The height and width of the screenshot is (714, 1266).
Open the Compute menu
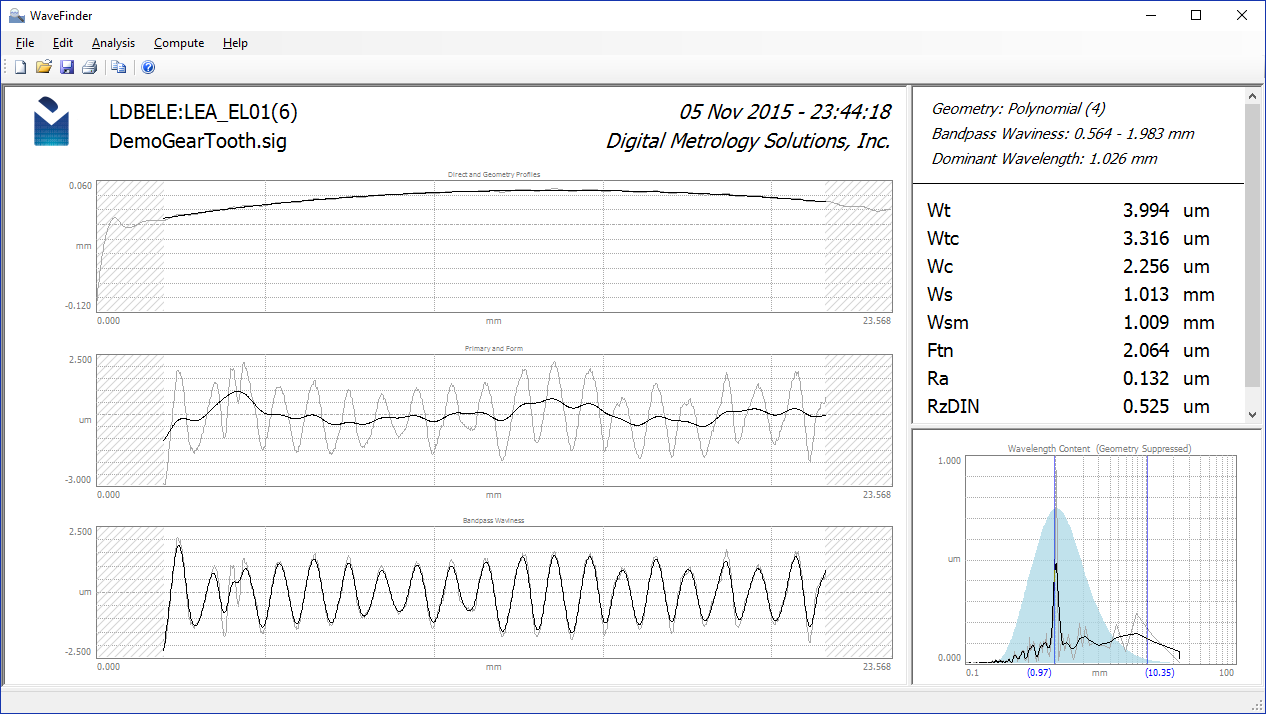point(179,43)
